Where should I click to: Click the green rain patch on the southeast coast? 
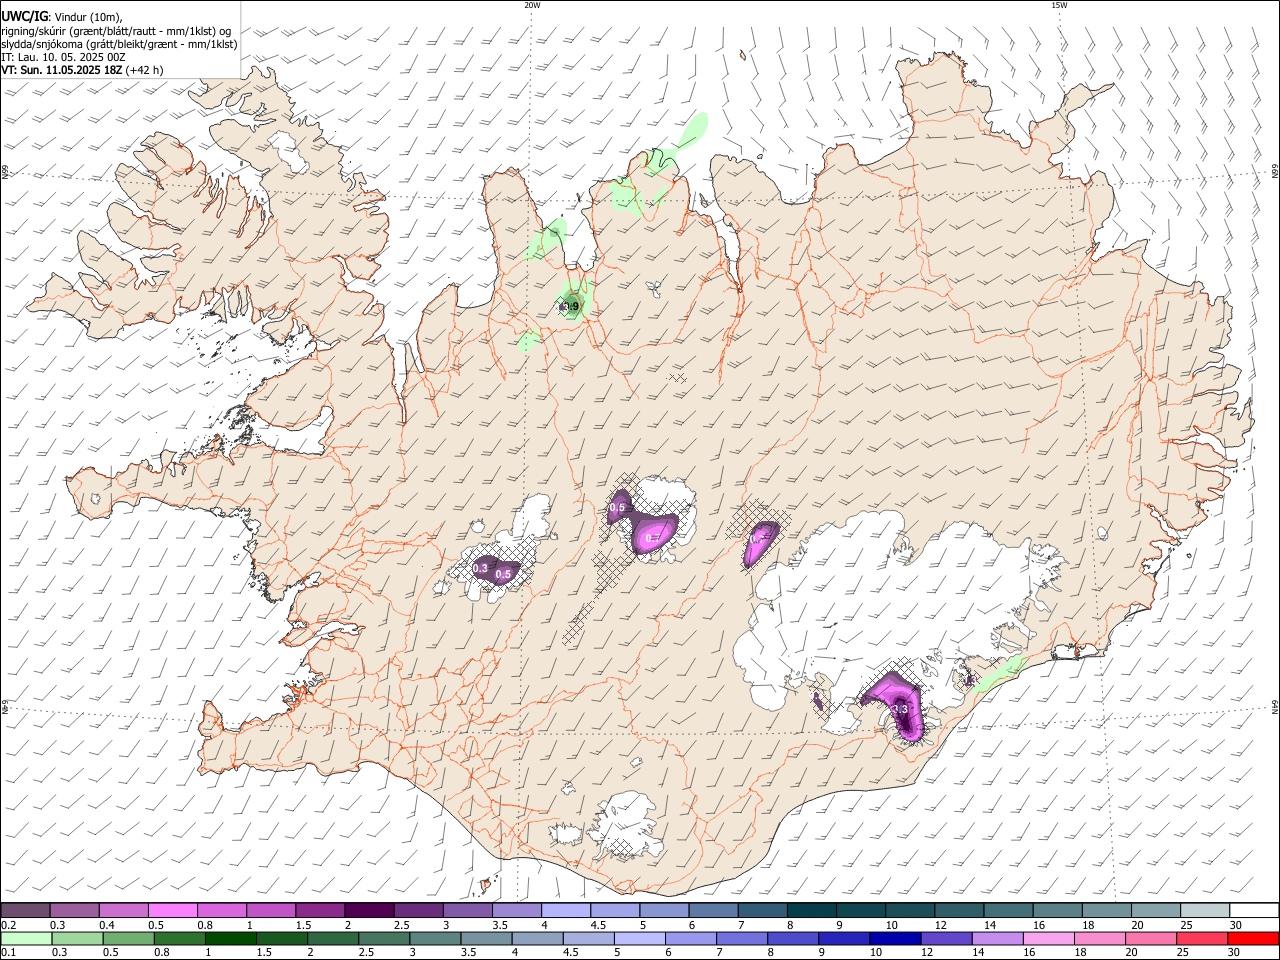[1000, 673]
